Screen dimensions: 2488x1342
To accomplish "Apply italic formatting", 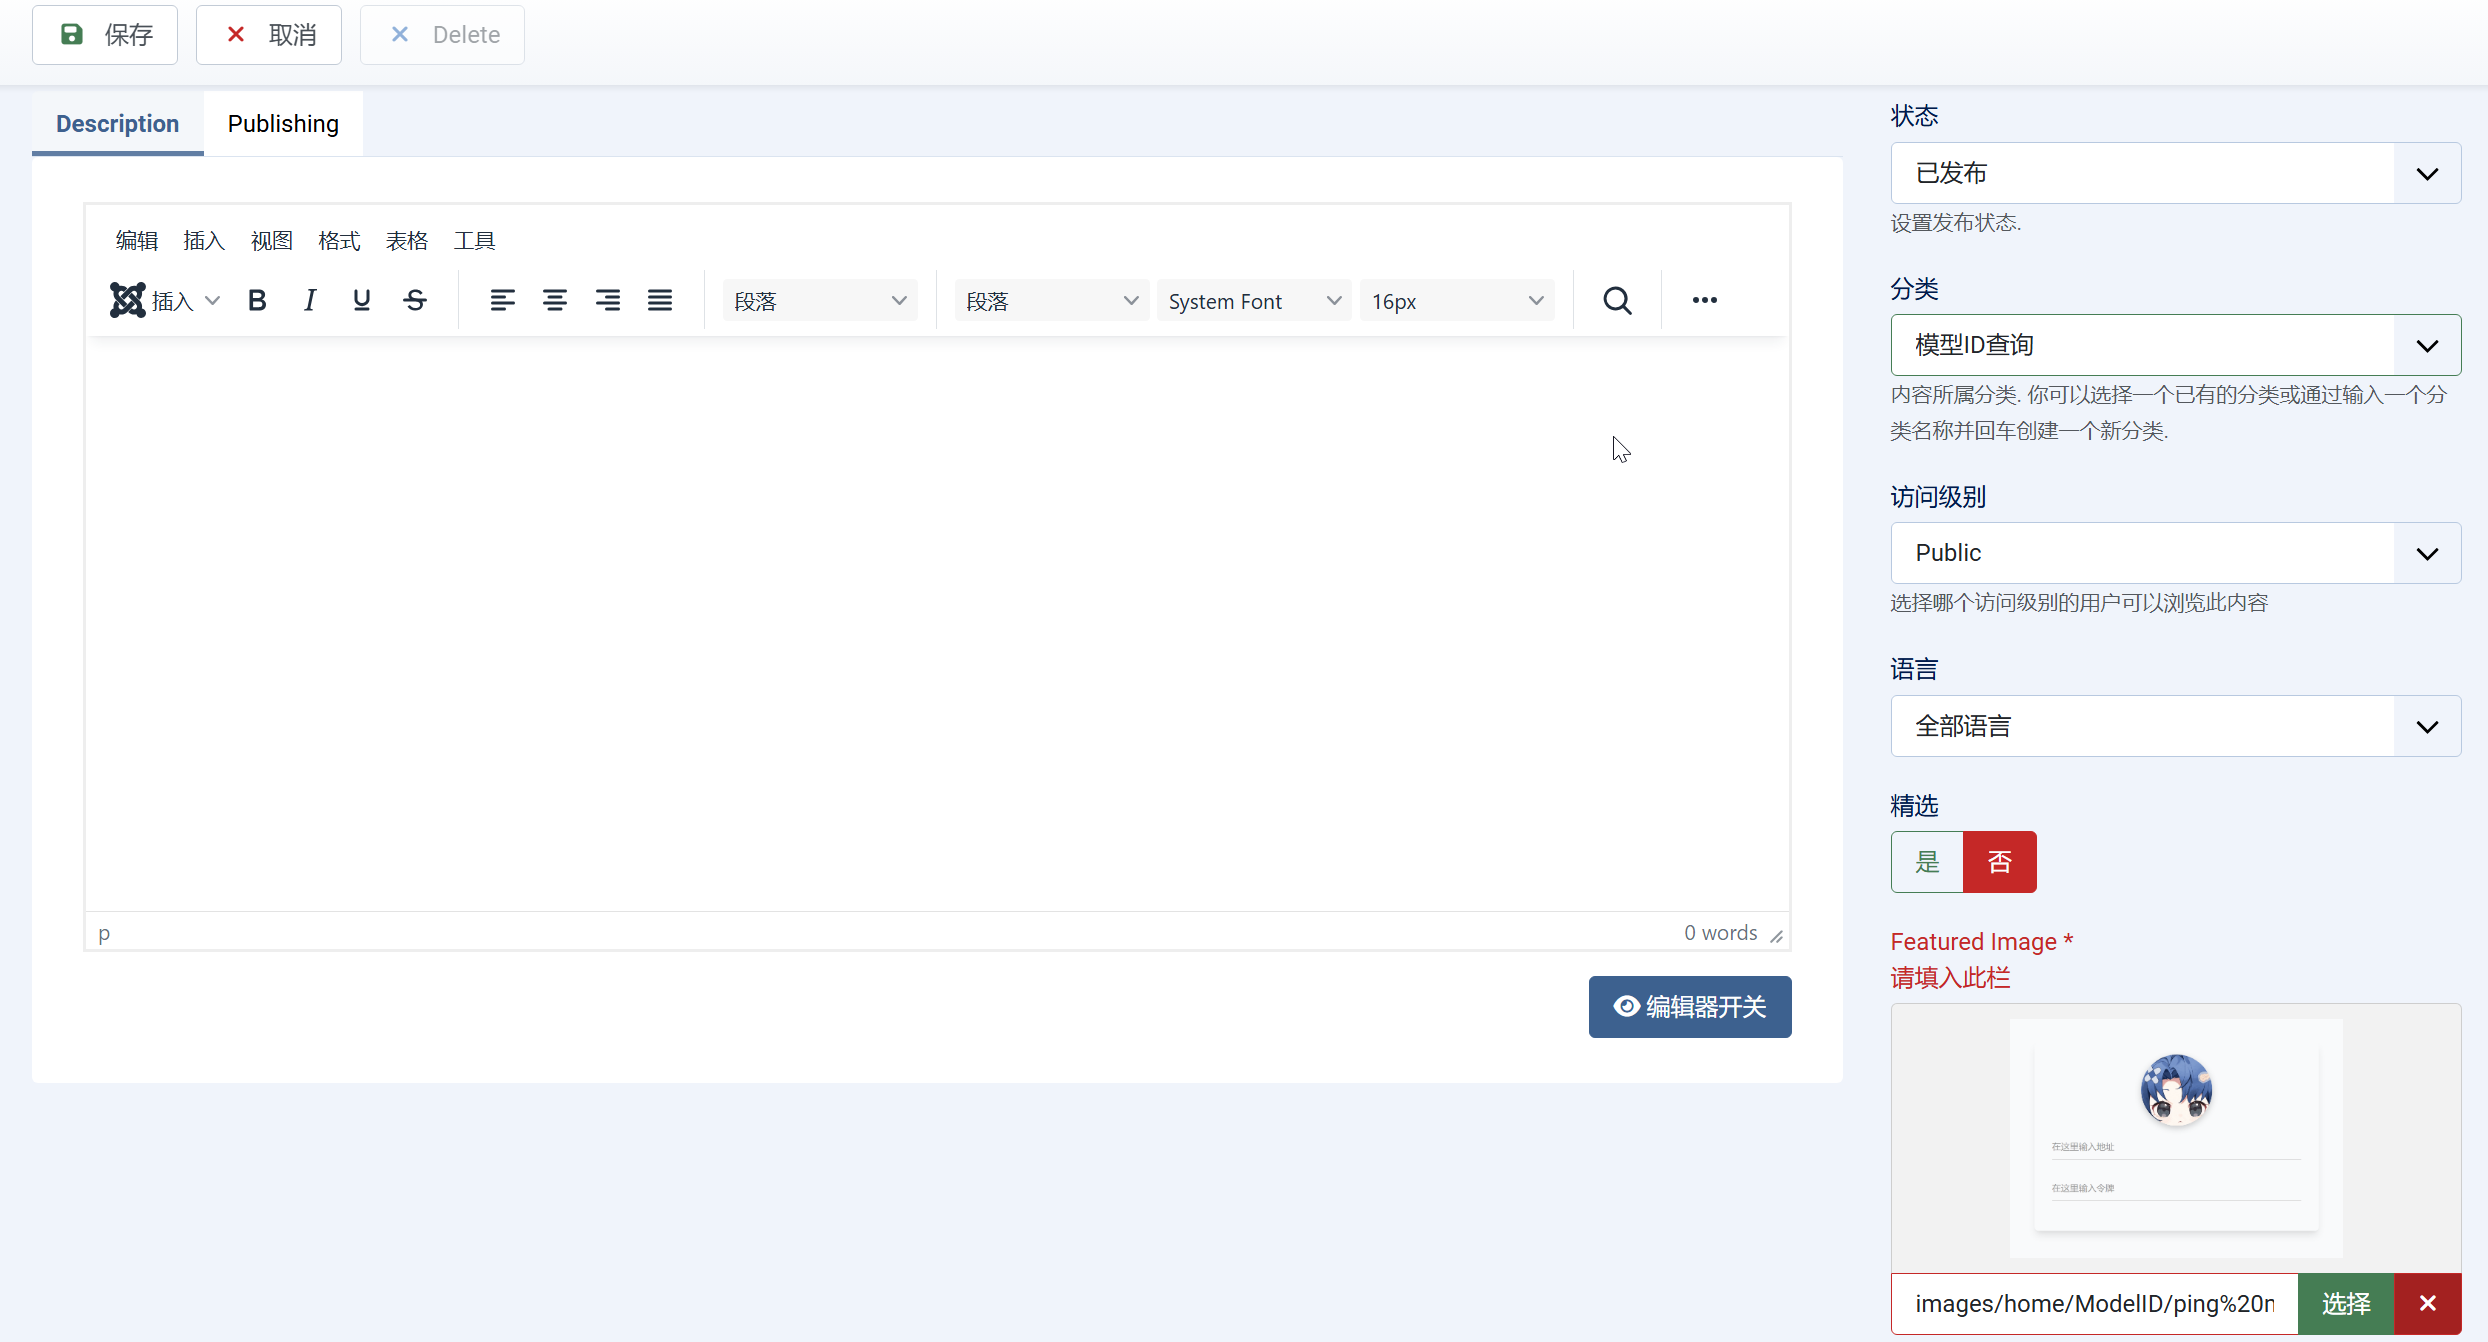I will coord(310,300).
